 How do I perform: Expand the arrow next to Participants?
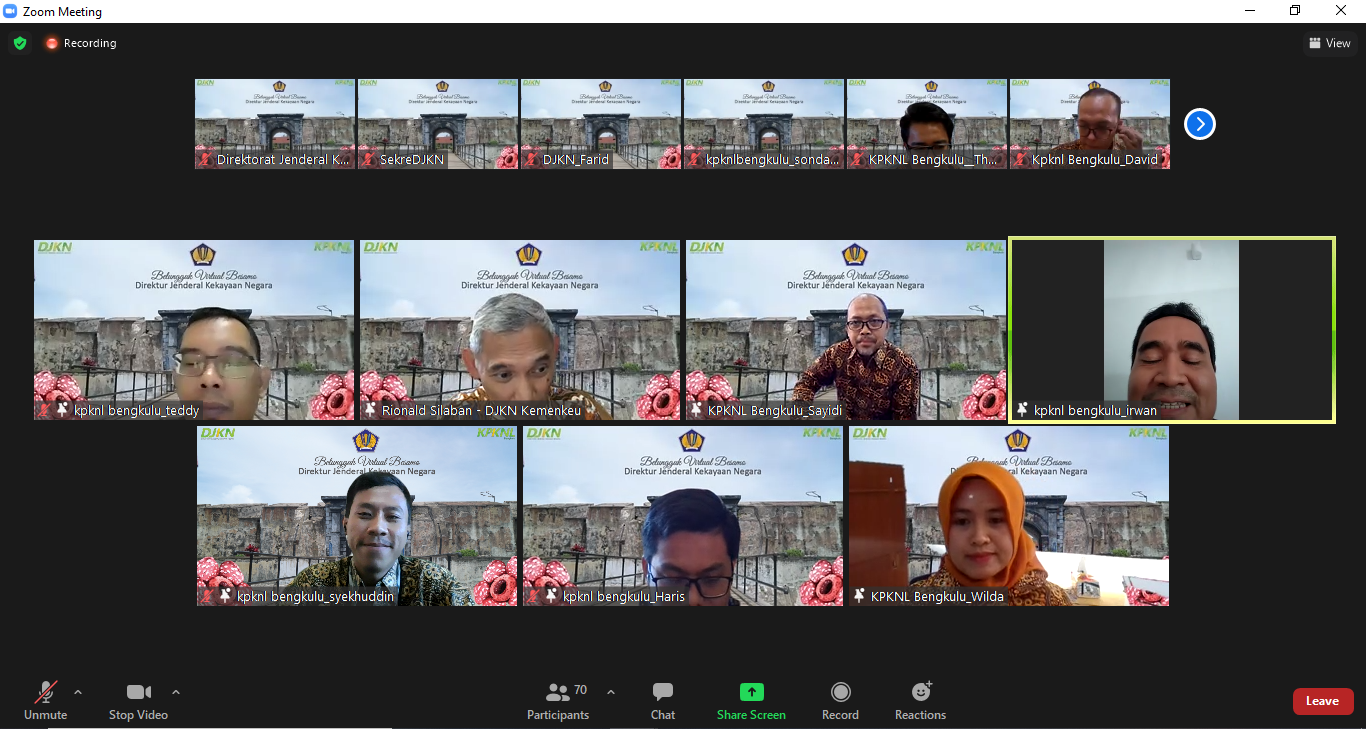point(611,692)
